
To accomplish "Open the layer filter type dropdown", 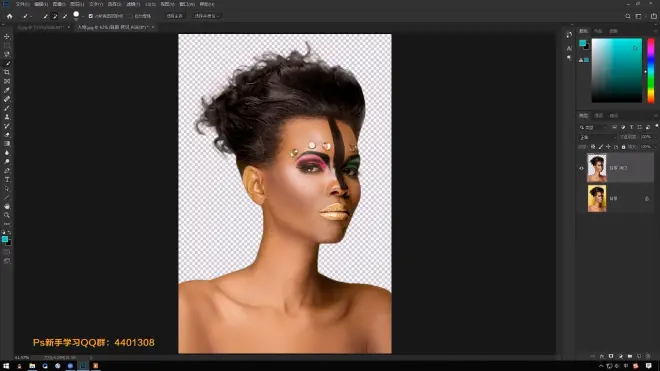I will coord(593,127).
